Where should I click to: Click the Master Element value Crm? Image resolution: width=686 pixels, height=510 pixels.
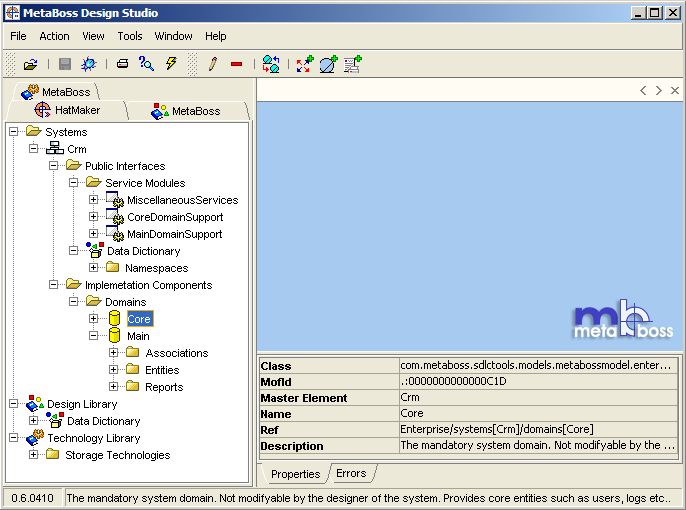(539, 397)
